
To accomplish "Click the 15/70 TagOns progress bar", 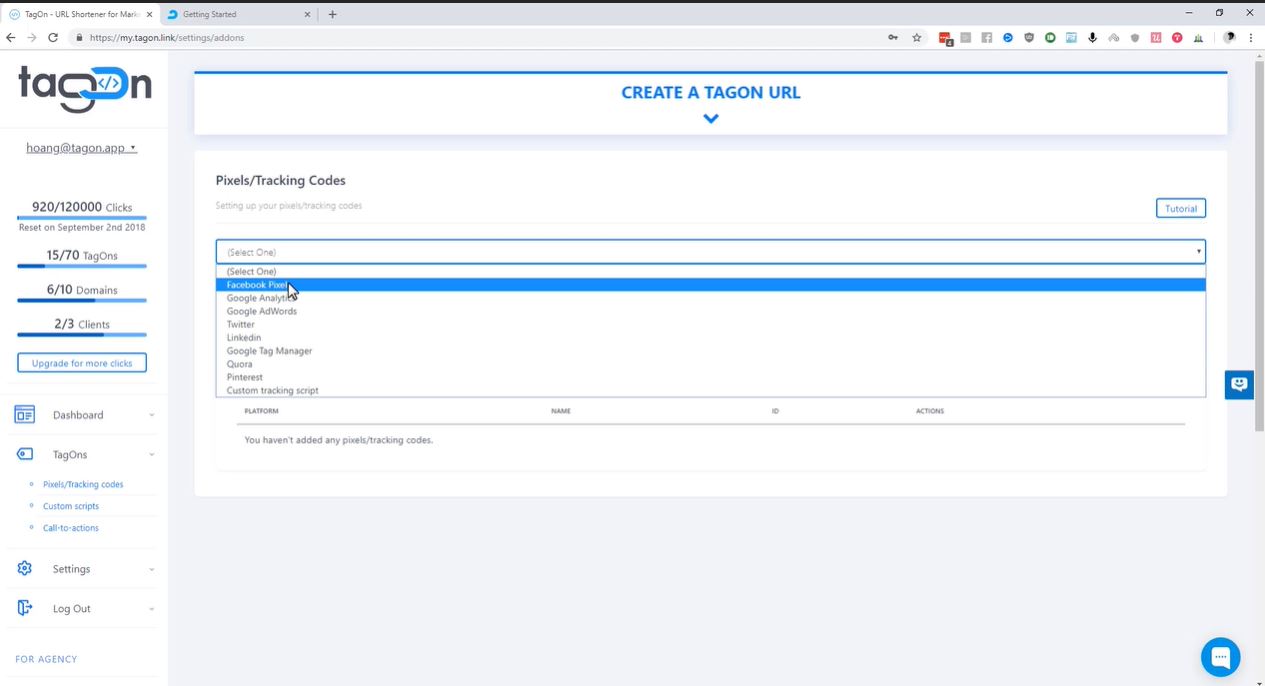I will click(82, 266).
